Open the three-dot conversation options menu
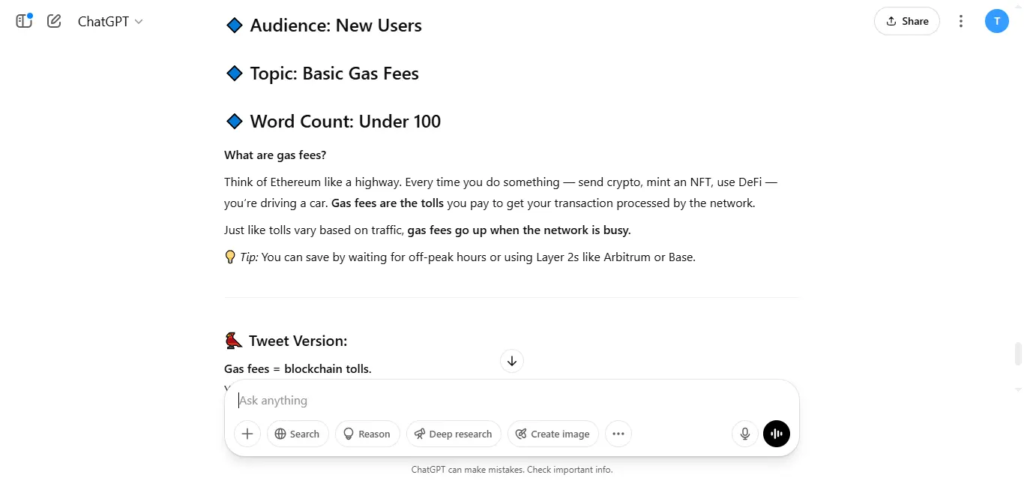The height and width of the screenshot is (481, 1024). coord(961,21)
